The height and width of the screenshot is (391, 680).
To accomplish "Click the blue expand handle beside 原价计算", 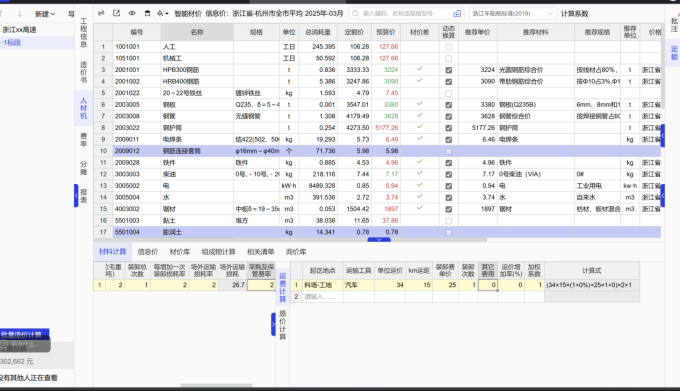I will tap(273, 324).
